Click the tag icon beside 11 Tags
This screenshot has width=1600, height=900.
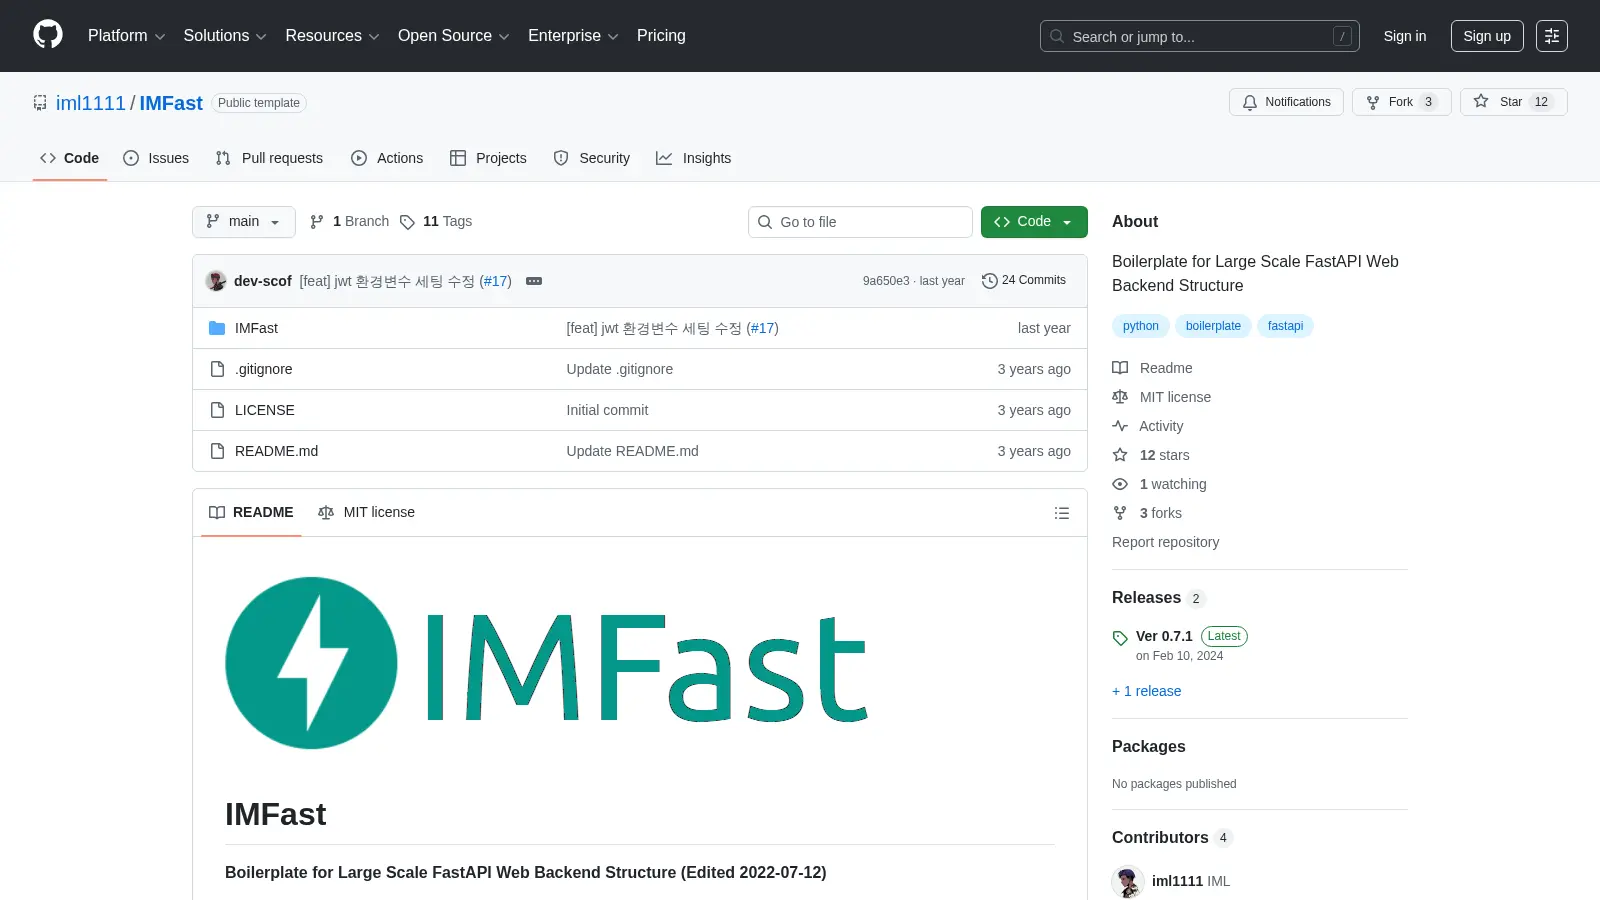coord(407,222)
